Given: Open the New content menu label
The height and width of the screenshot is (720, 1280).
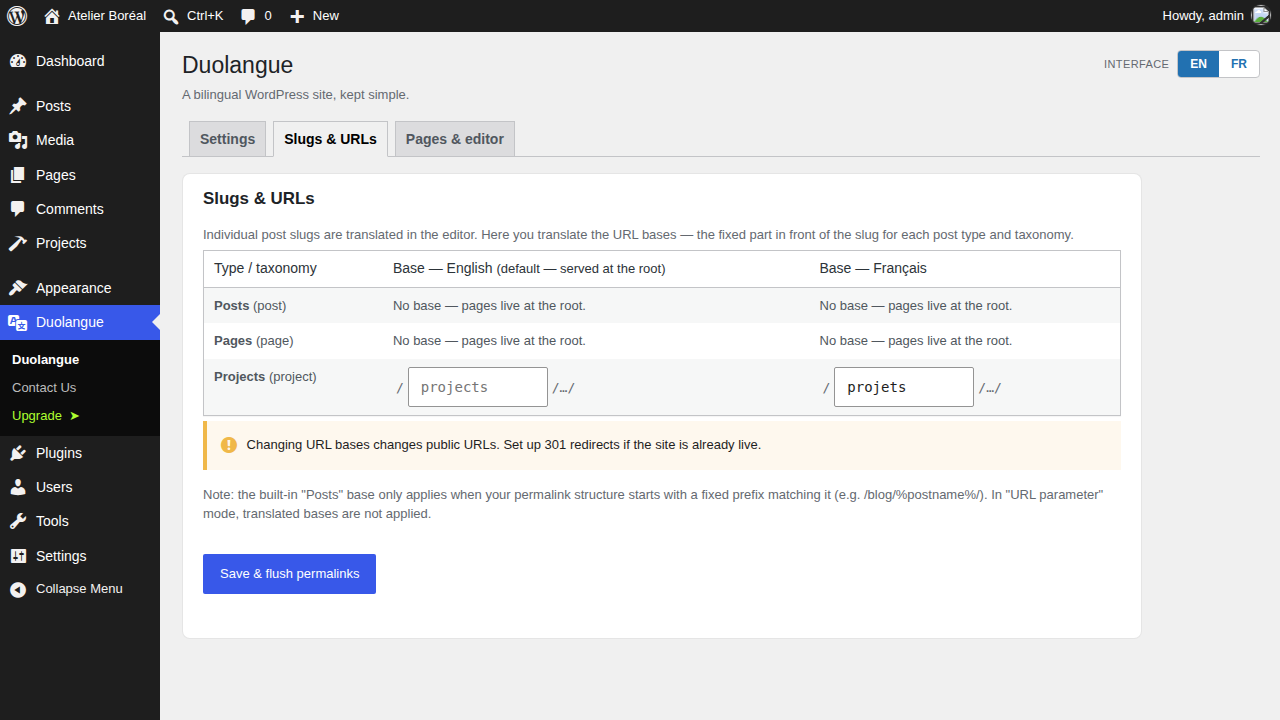Looking at the screenshot, I should (x=326, y=15).
